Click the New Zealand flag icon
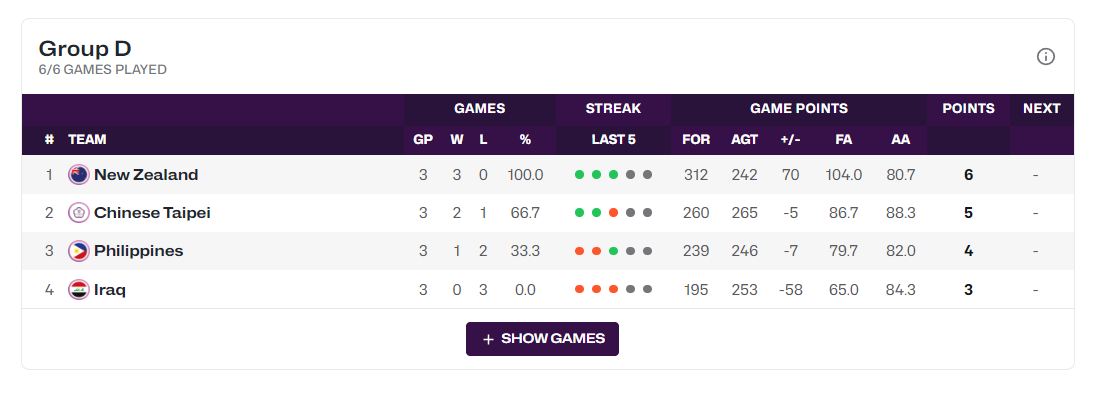 (x=78, y=174)
